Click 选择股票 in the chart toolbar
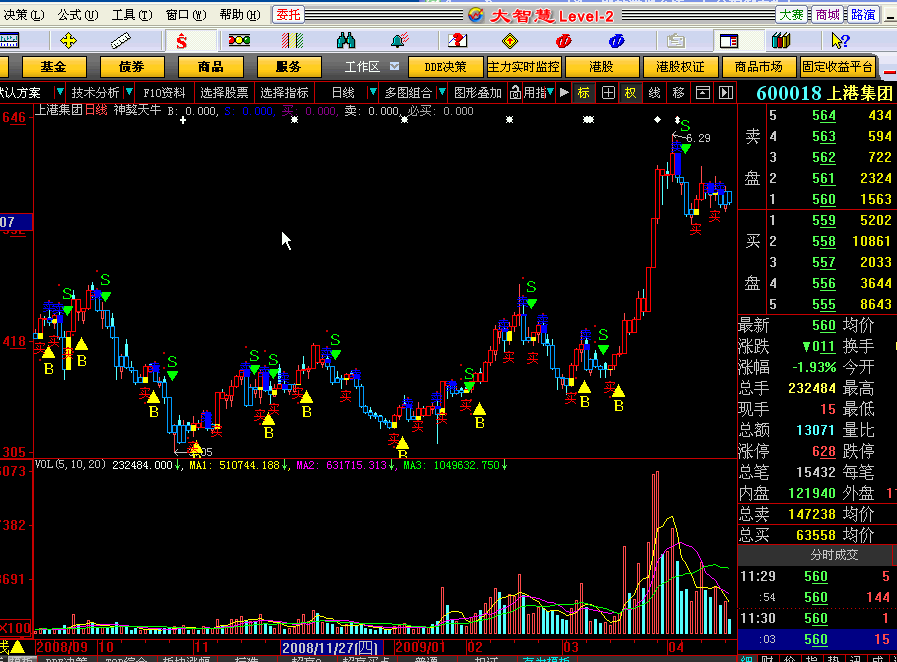Screen dimensions: 897x662 tap(224, 93)
